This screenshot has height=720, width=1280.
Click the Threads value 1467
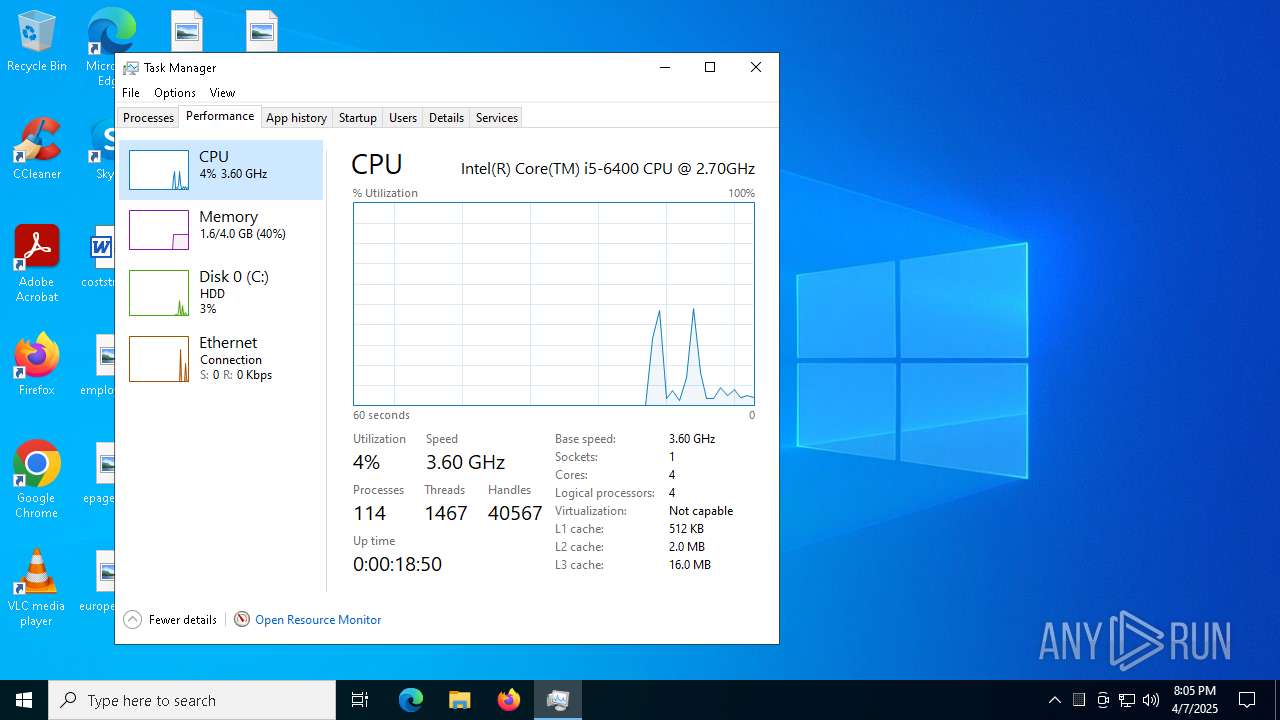tap(446, 513)
